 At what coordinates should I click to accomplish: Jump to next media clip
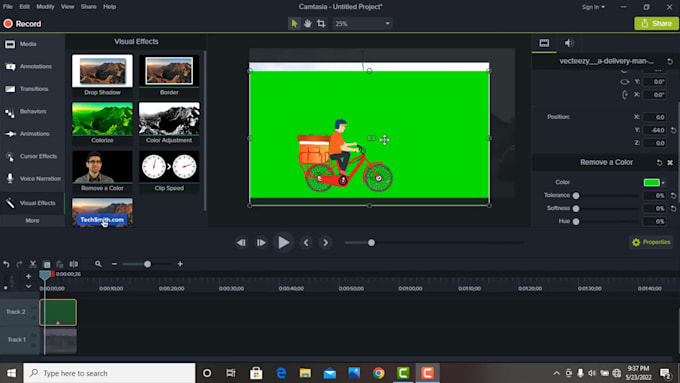(x=325, y=243)
